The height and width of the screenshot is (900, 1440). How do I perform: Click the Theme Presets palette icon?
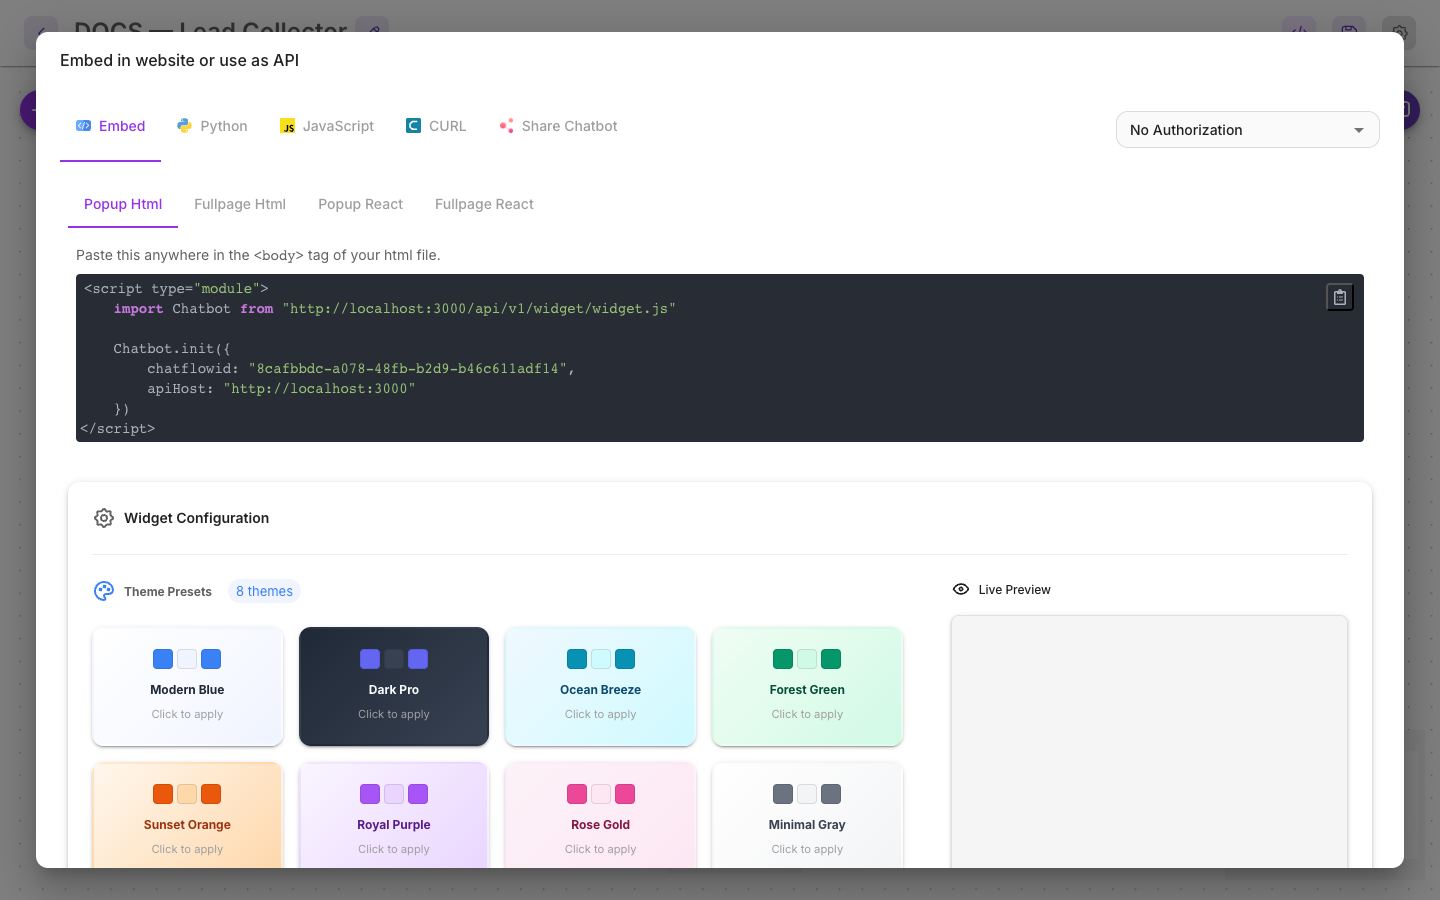104,591
